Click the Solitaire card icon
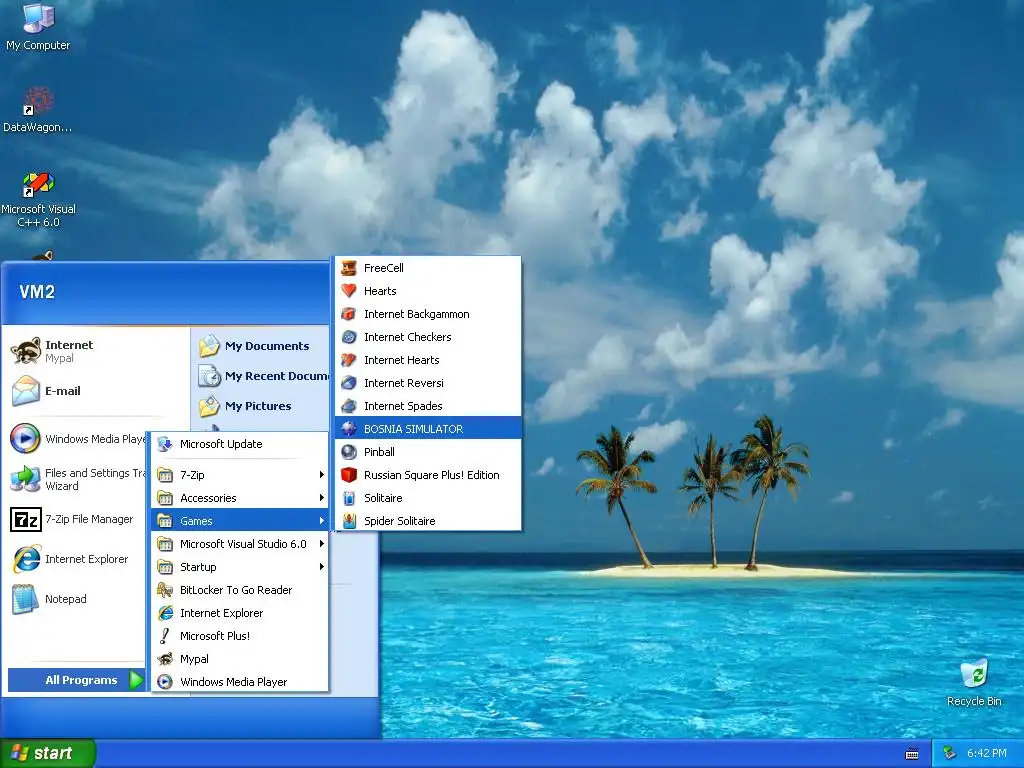The height and width of the screenshot is (768, 1024). pyautogui.click(x=349, y=498)
